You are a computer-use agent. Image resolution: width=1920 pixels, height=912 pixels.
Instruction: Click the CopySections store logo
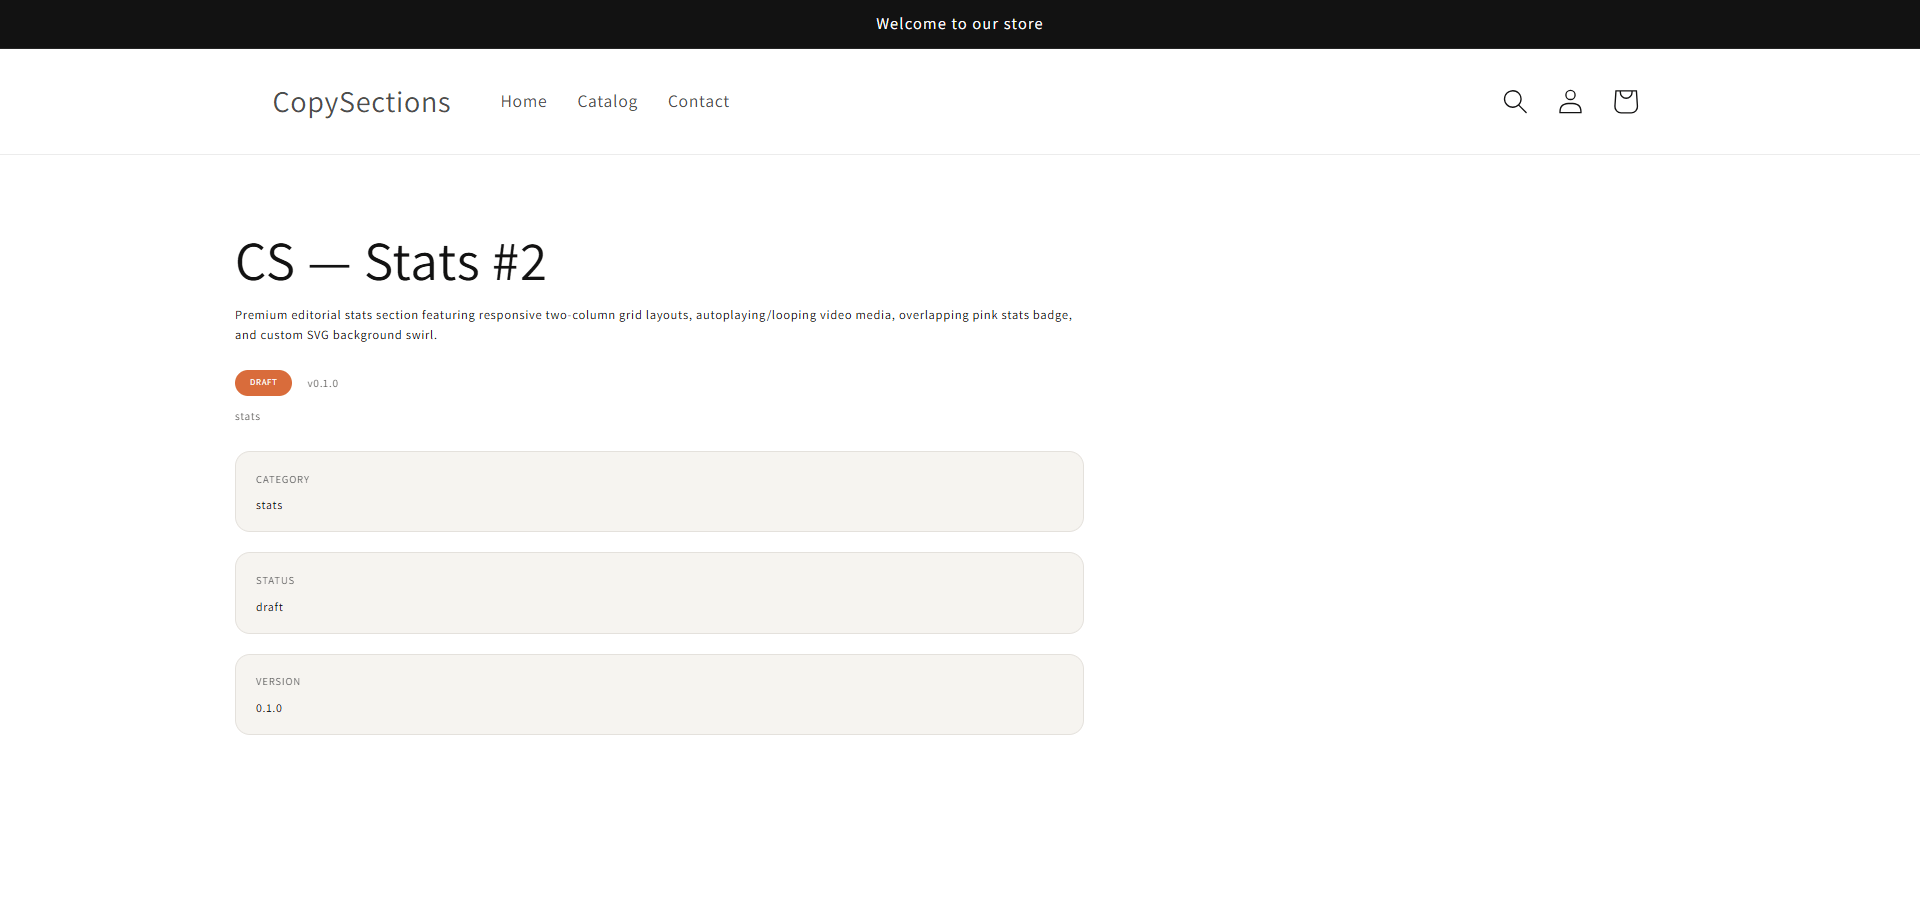[362, 102]
